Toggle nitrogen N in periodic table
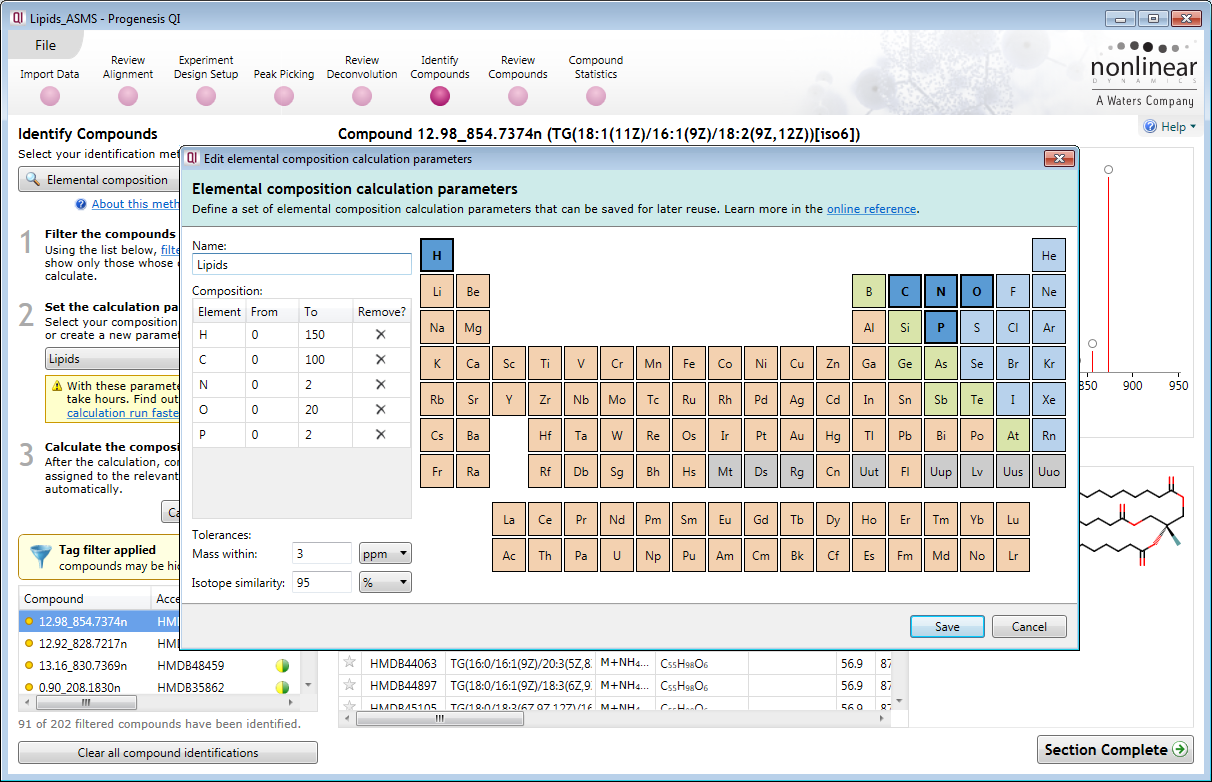The width and height of the screenshot is (1212, 782). 941,292
